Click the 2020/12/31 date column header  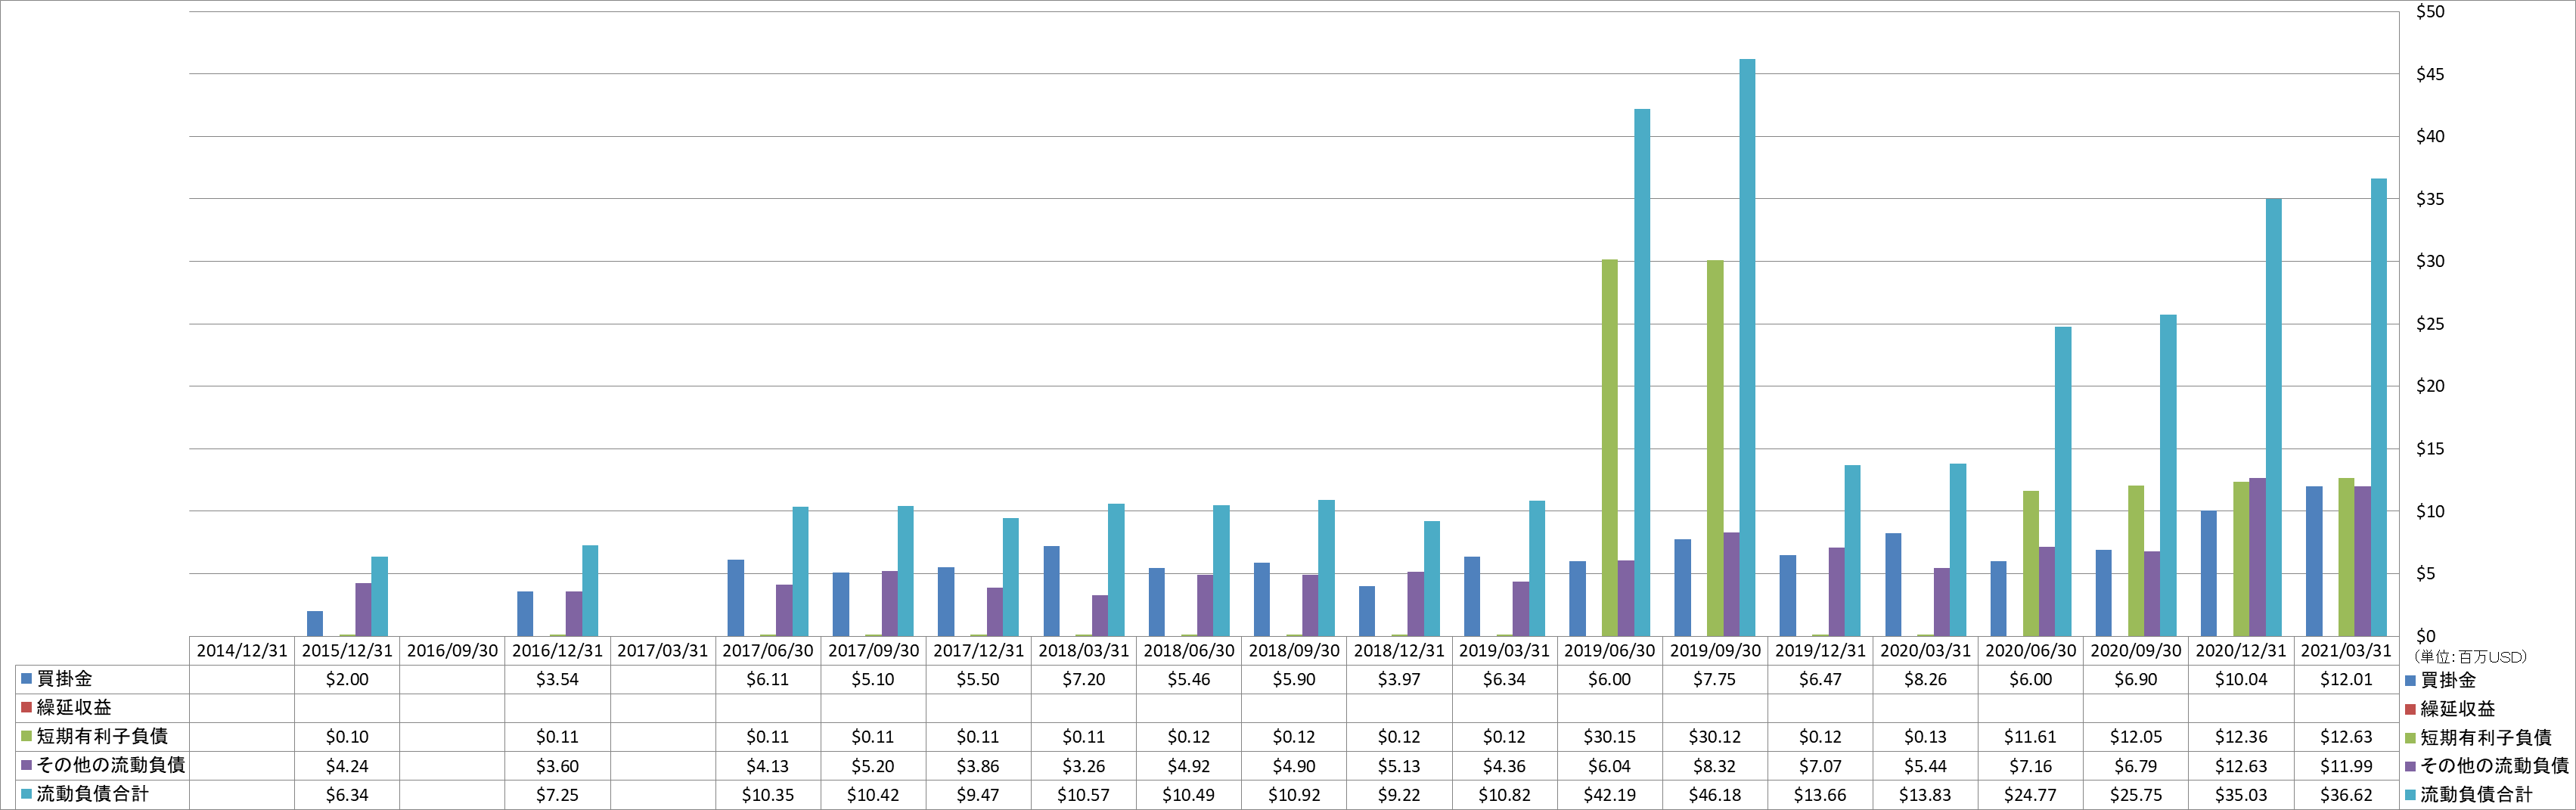(2241, 651)
